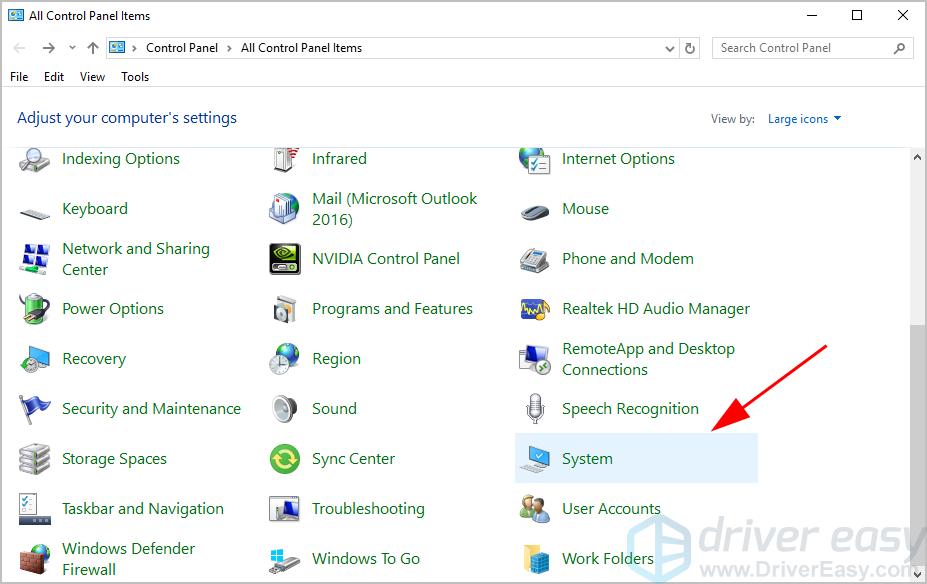927x584 pixels.
Task: Click the Speech Recognition microphone icon
Action: click(535, 409)
